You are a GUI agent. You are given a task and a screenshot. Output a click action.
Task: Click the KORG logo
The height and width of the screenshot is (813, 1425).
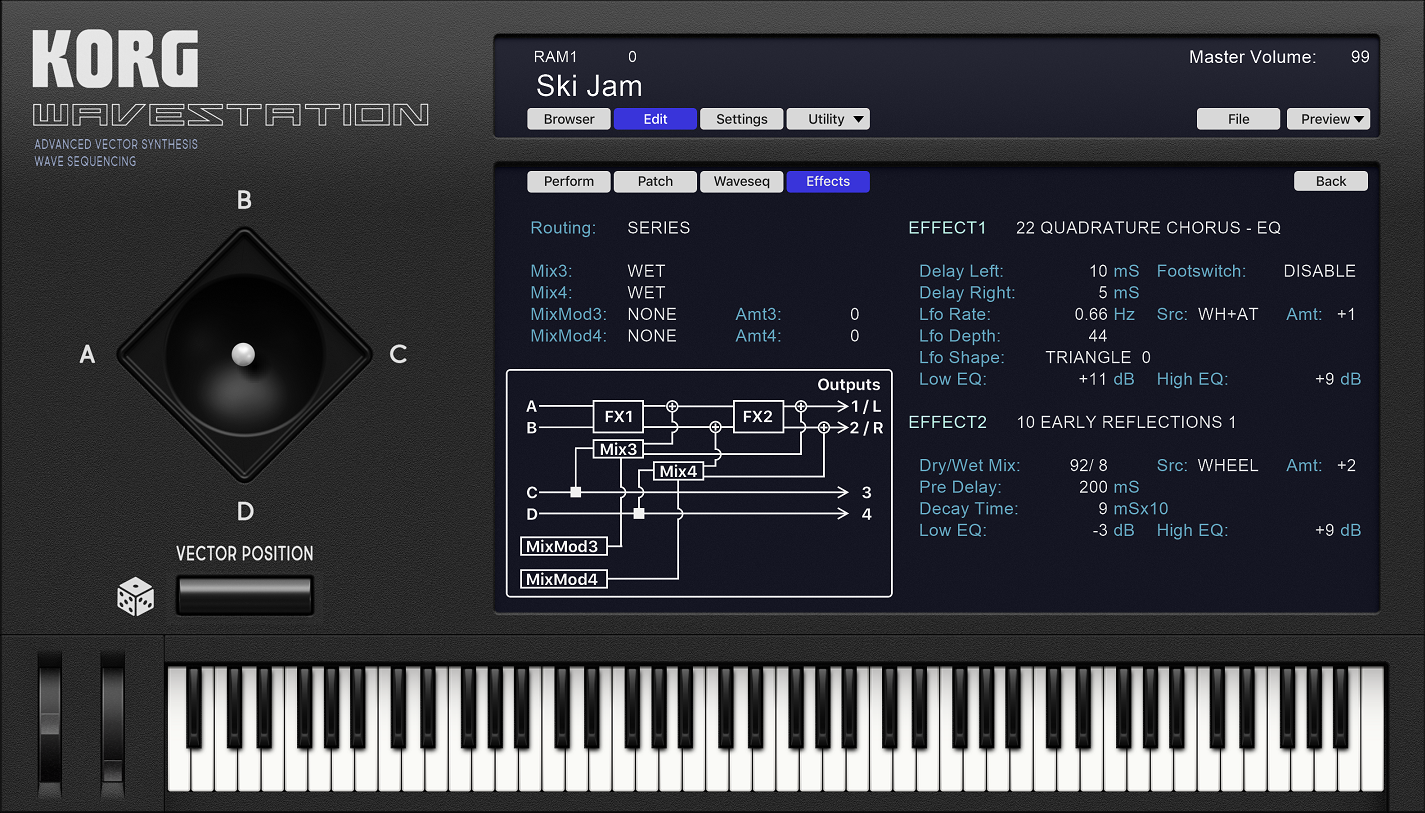click(x=115, y=58)
